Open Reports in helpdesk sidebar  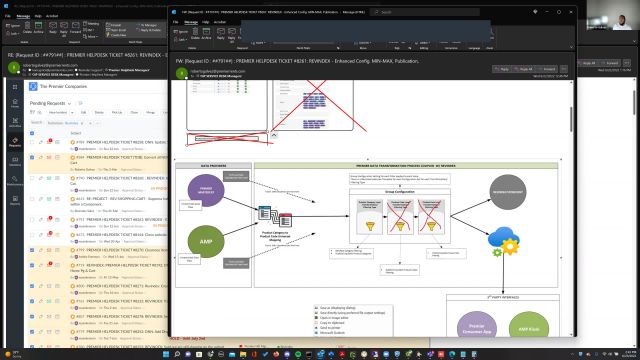(15, 200)
